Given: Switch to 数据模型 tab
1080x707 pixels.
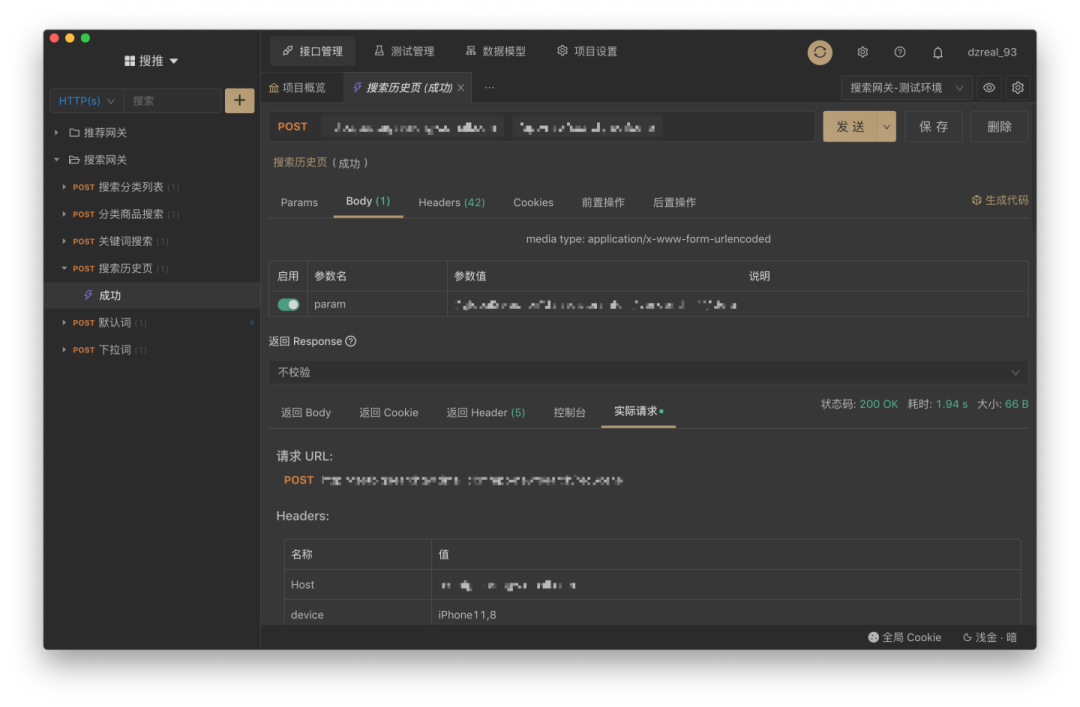Looking at the screenshot, I should (496, 51).
